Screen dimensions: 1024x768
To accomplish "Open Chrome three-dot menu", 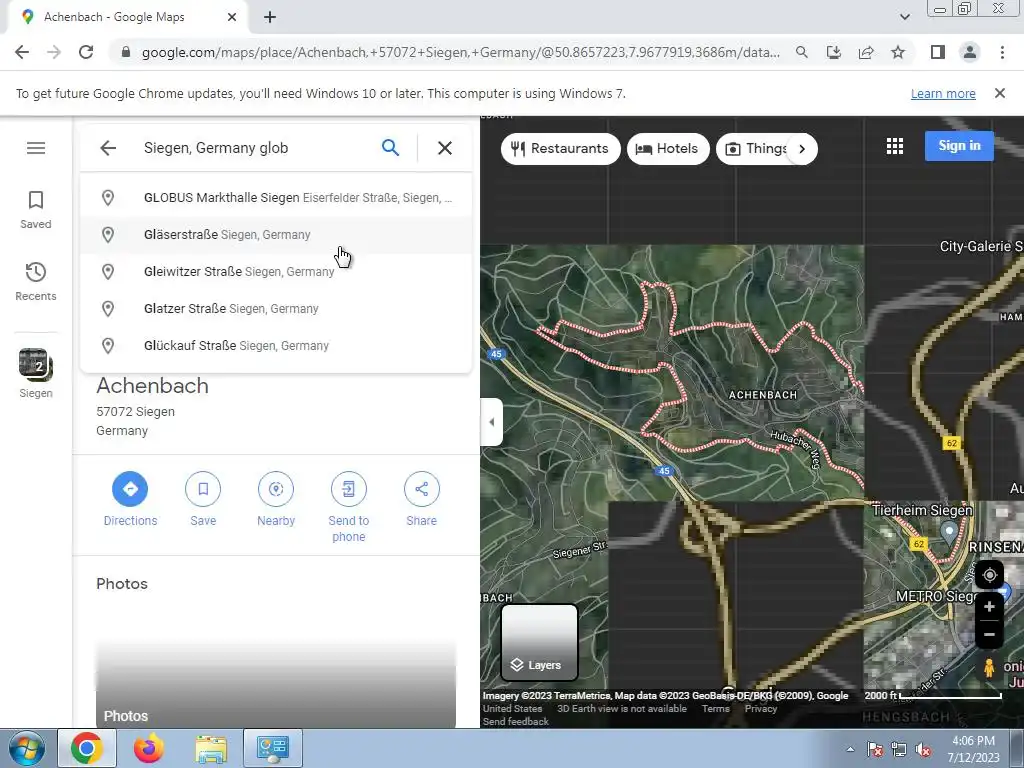I will [1002, 52].
